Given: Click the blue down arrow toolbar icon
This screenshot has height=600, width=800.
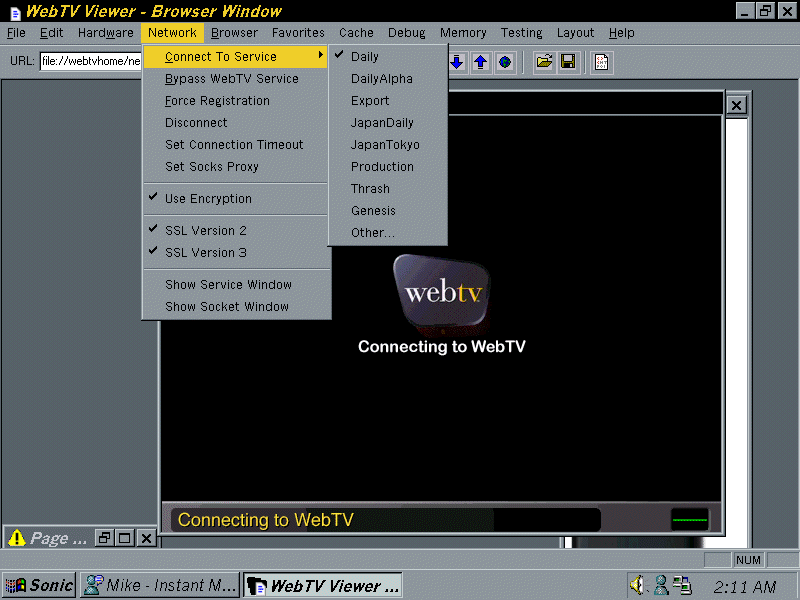Looking at the screenshot, I should (457, 62).
